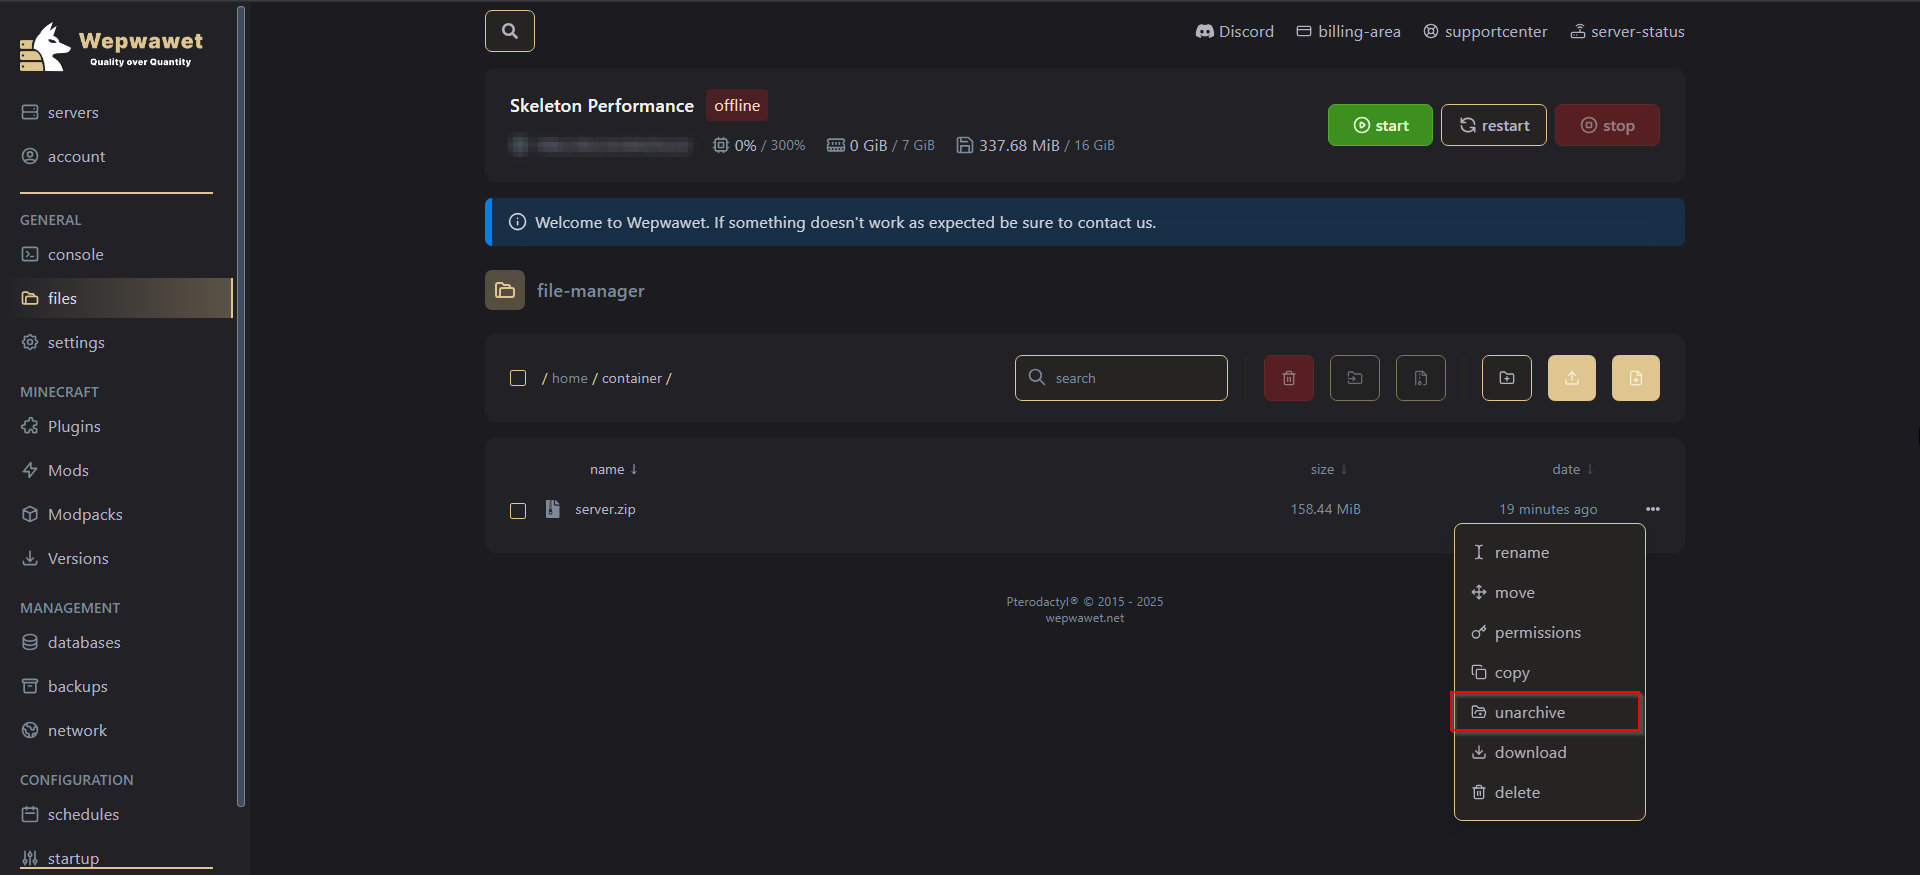Click the wepwawet.net footer link
This screenshot has height=875, width=1920.
(1085, 618)
